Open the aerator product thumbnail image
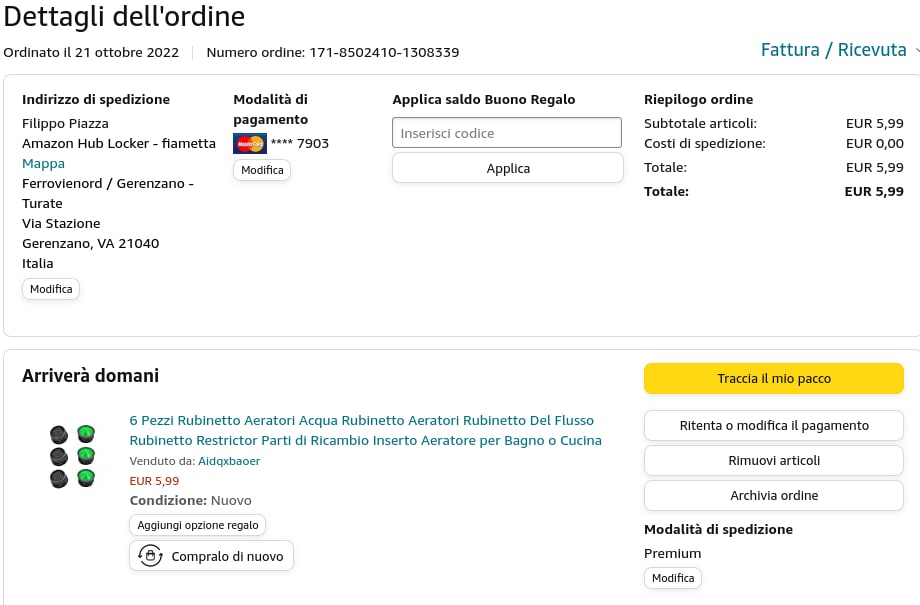This screenshot has height=605, width=920. (x=72, y=456)
